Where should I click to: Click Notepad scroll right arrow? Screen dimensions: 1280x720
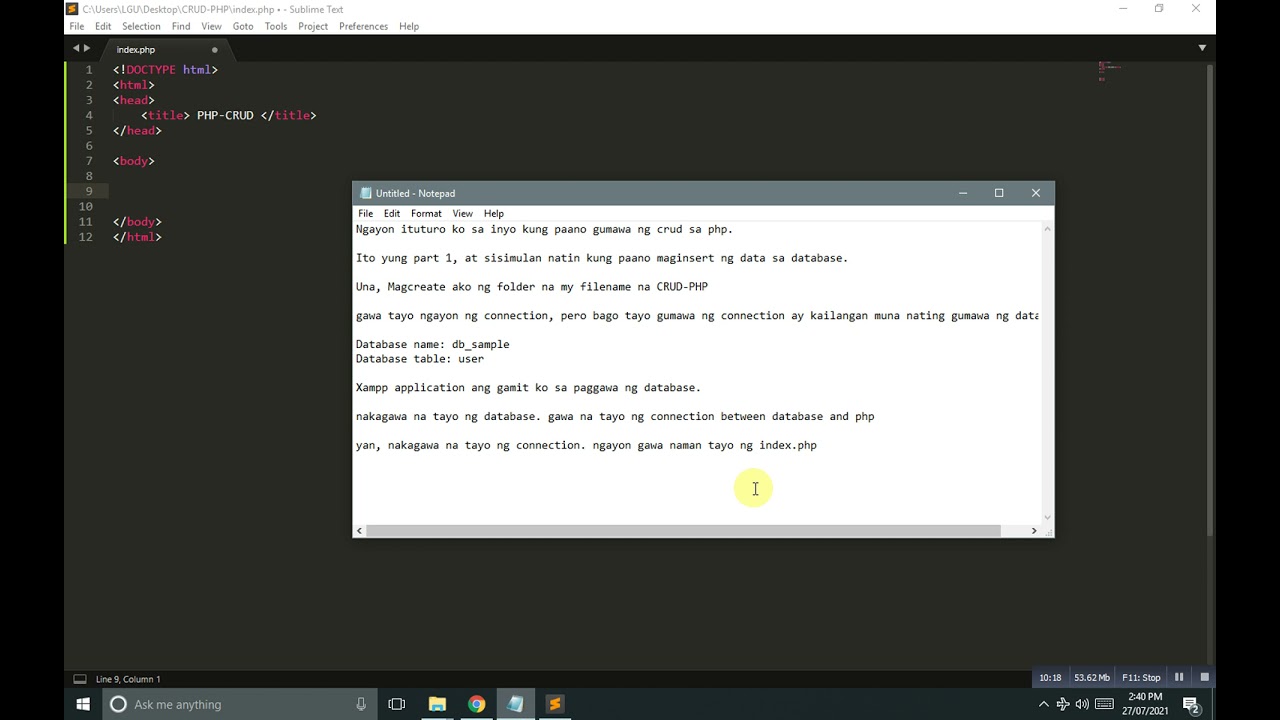click(x=1034, y=531)
